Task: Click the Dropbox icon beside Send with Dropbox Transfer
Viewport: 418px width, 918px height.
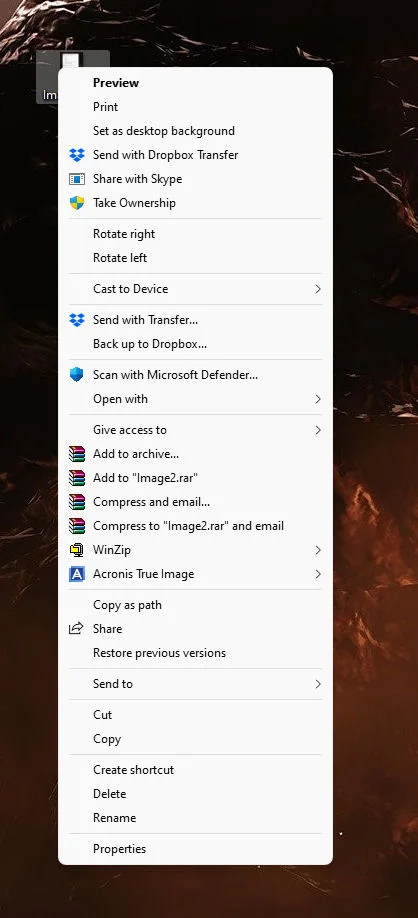Action: click(77, 155)
